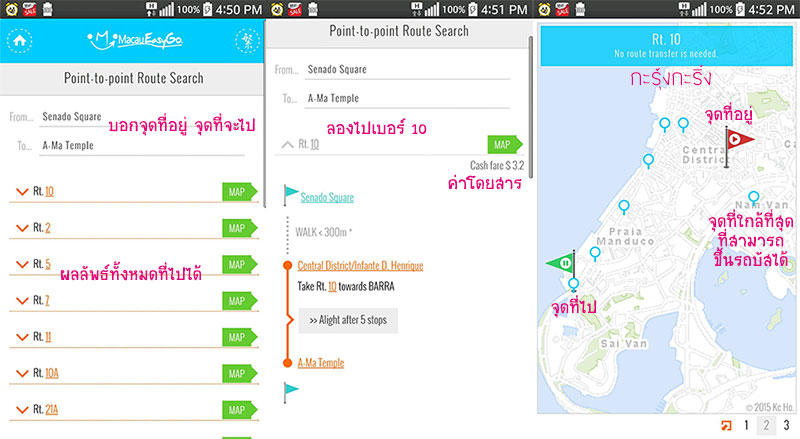
Task: Open MAP button in expanded Rt. 10 details
Action: point(505,144)
